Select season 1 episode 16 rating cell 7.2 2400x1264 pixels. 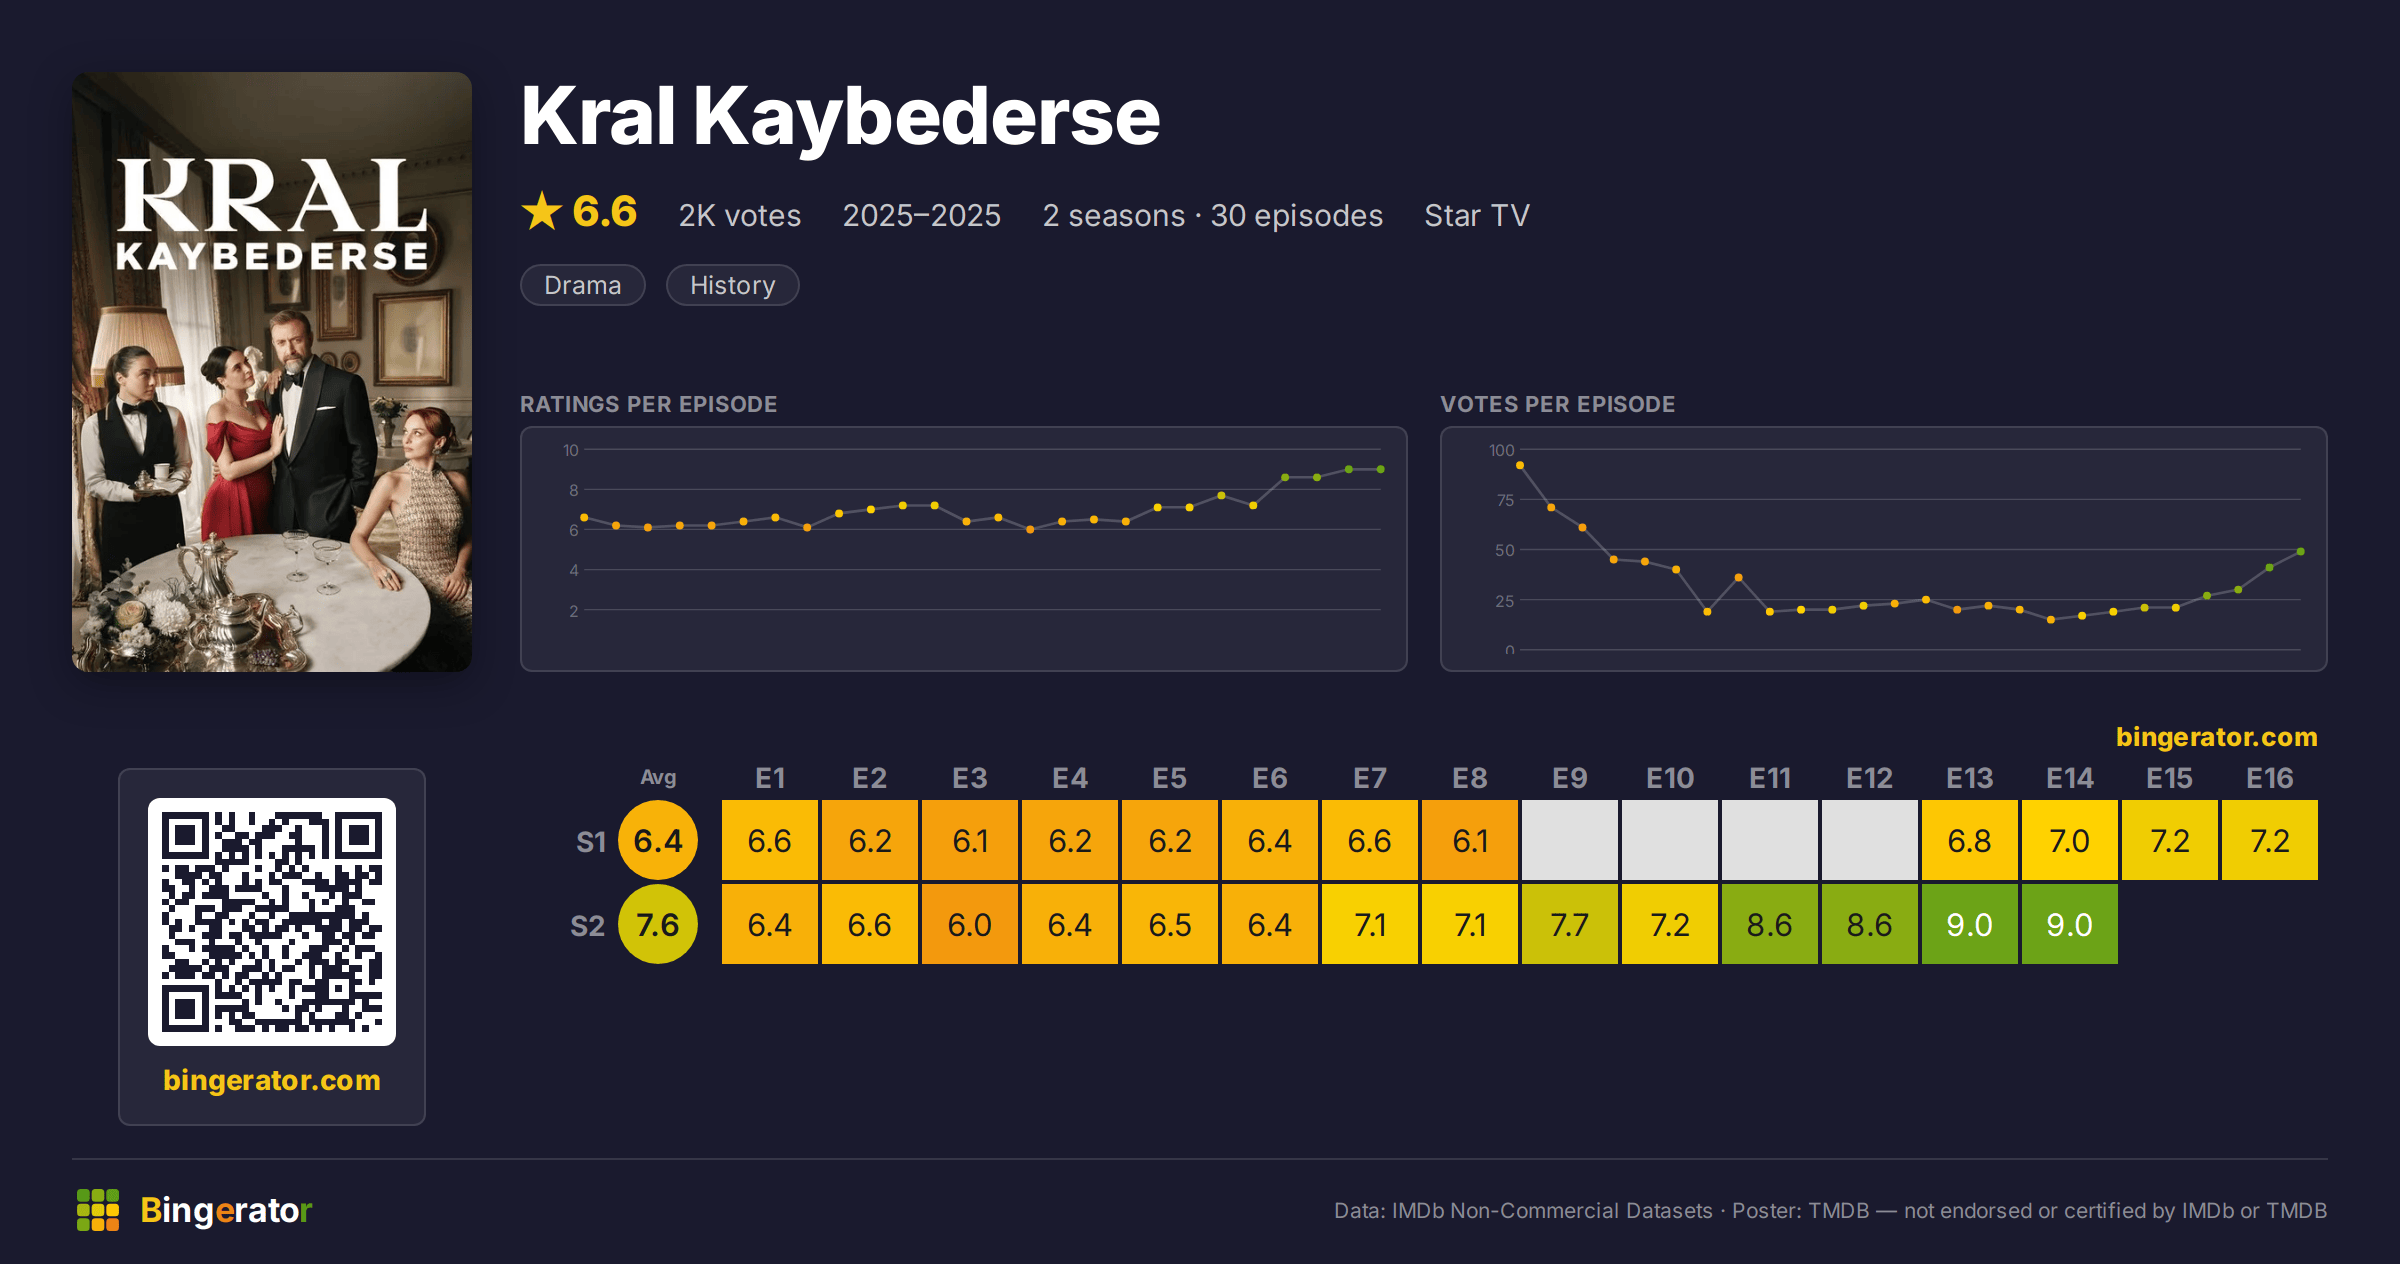pos(2270,840)
